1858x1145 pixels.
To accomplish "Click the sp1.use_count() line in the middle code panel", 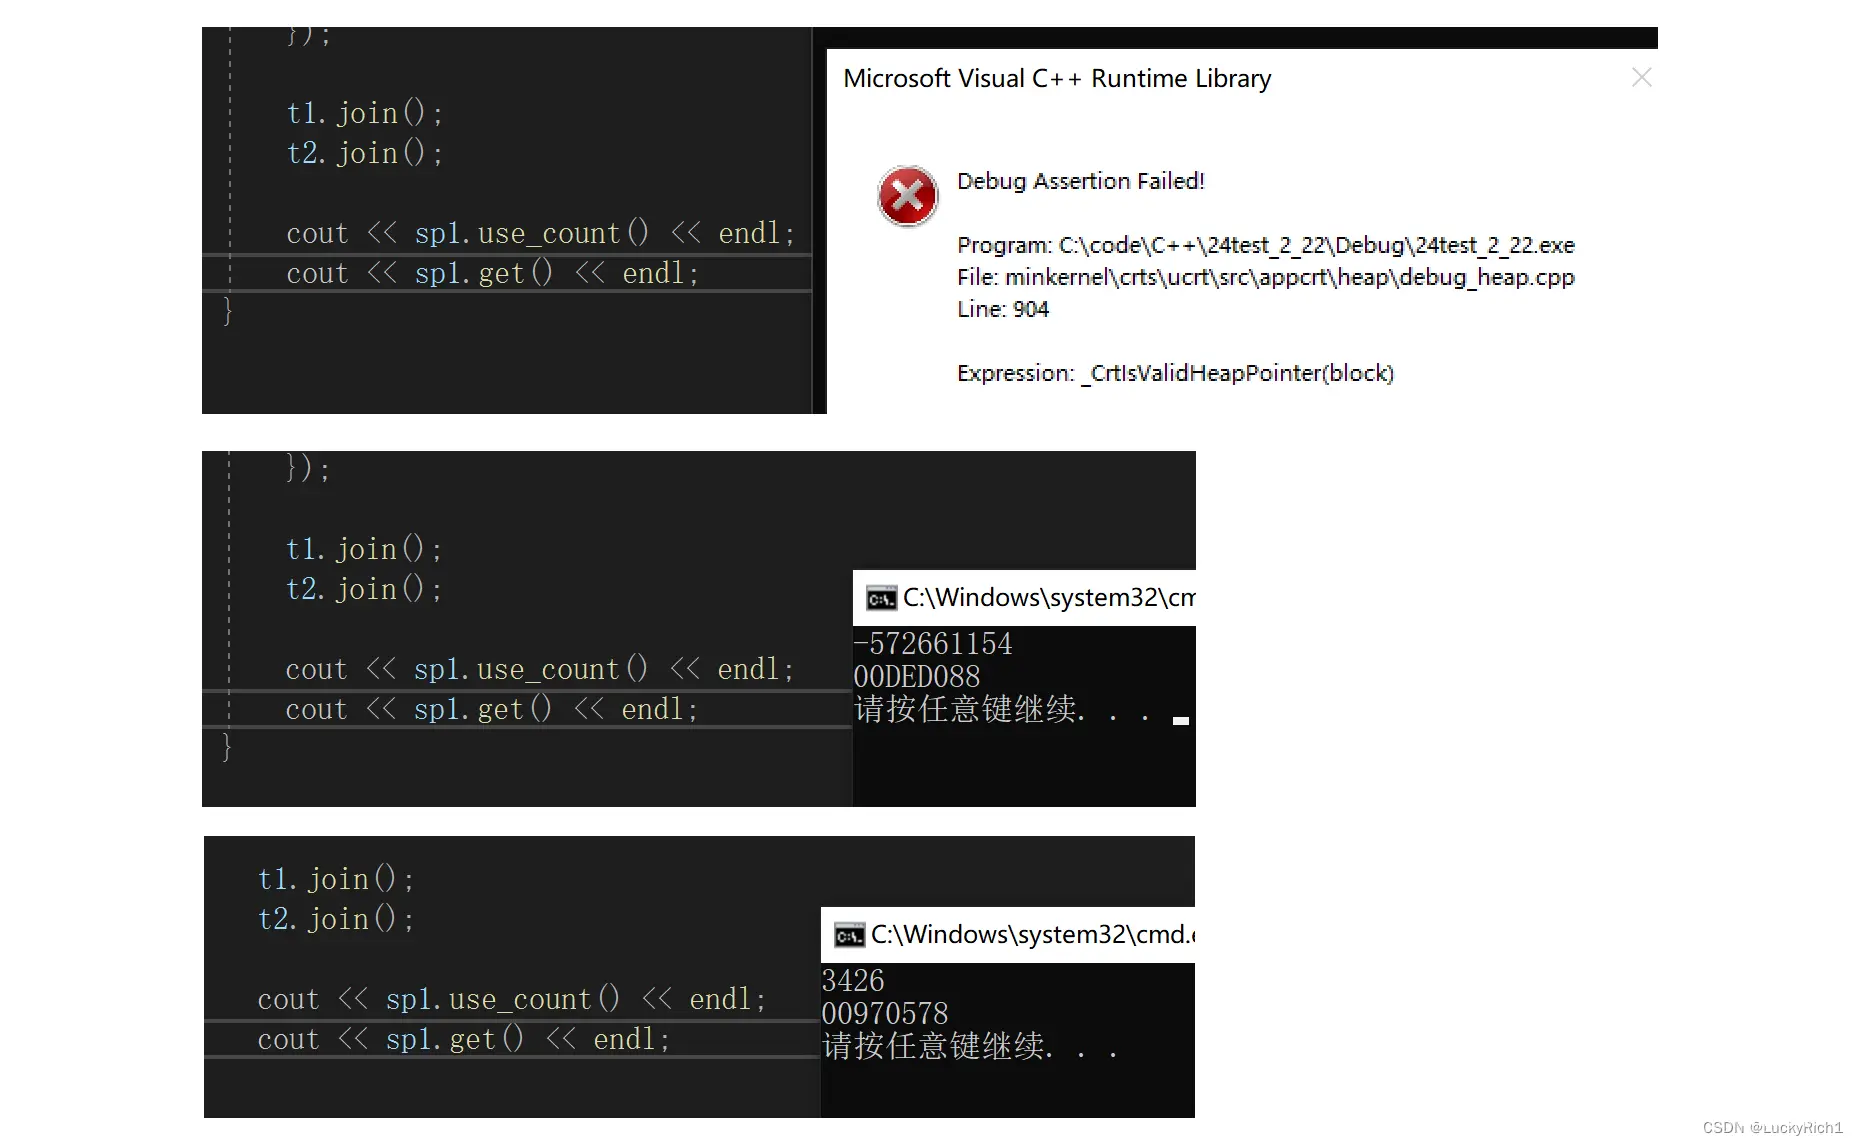I will pyautogui.click(x=539, y=669).
